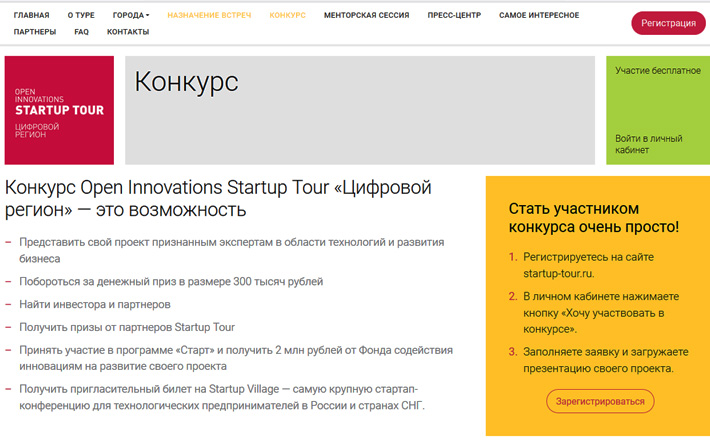
Task: Click the Open Innovations Startup Tour logo
Action: click(x=59, y=110)
